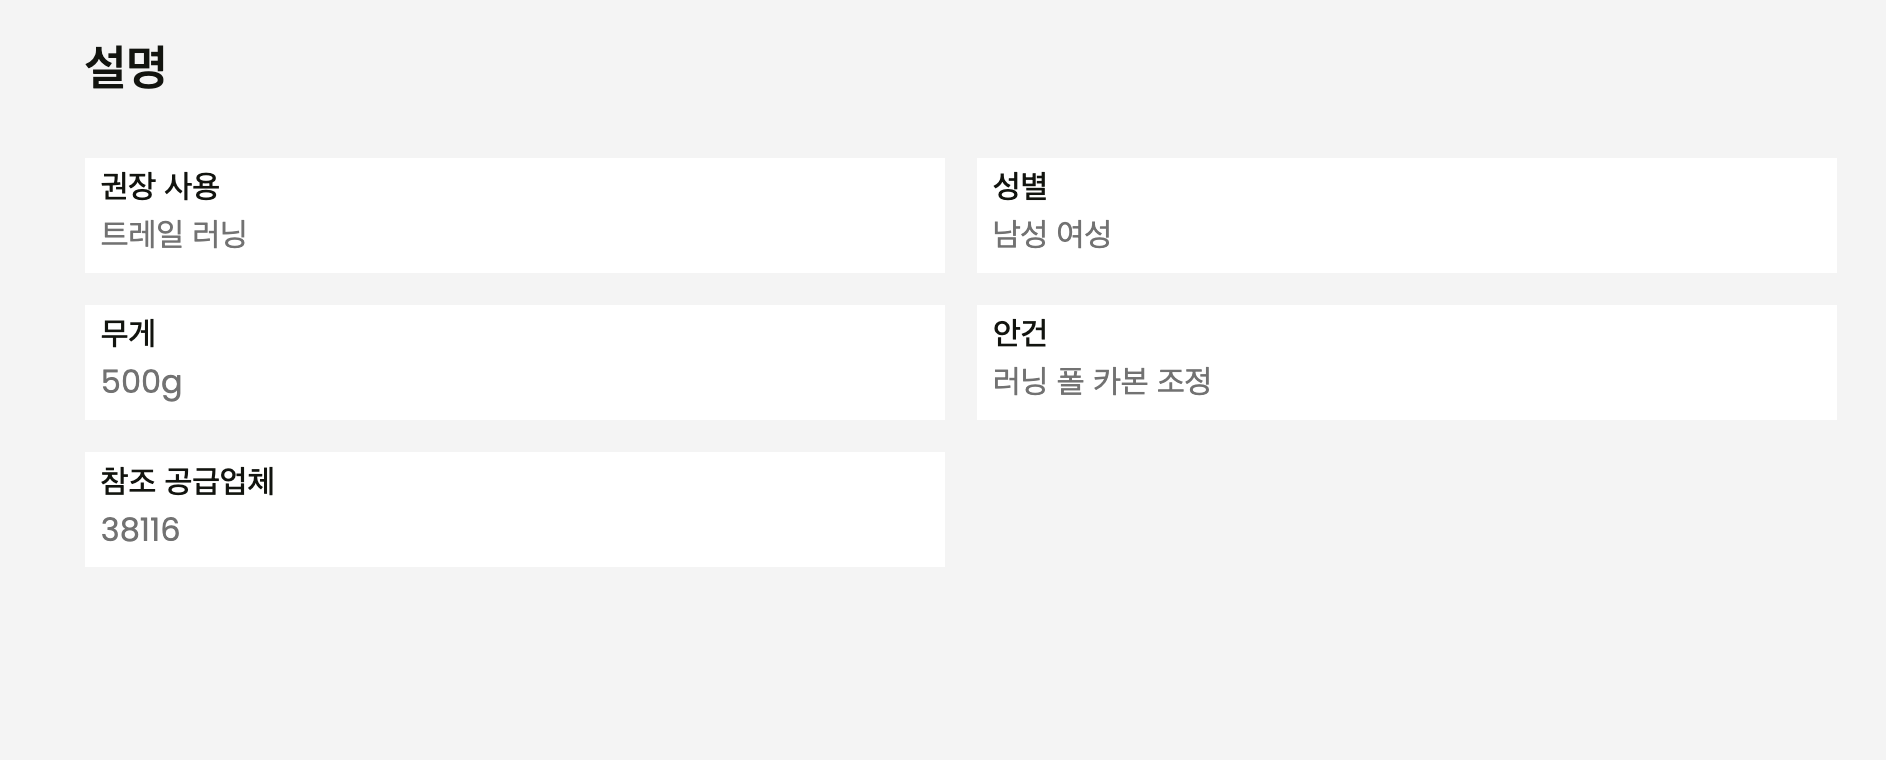Click the 안건 field label
The image size is (1886, 760).
tap(1019, 333)
